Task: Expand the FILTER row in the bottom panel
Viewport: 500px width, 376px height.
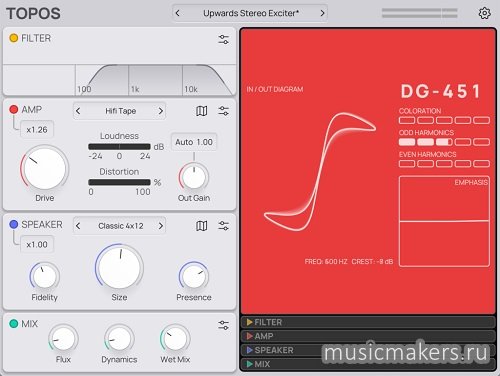Action: click(368, 322)
